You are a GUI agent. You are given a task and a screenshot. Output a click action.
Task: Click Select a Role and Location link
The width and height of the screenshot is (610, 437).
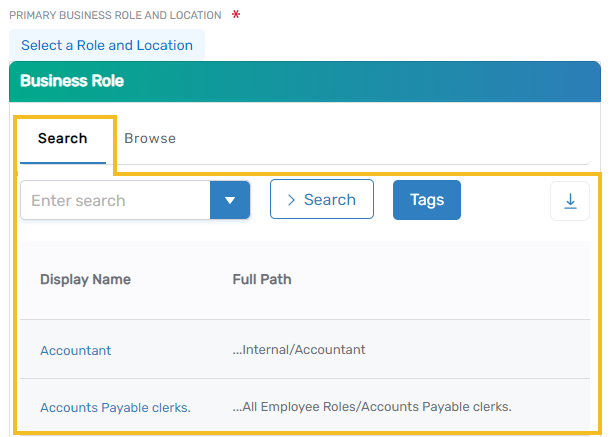click(107, 45)
